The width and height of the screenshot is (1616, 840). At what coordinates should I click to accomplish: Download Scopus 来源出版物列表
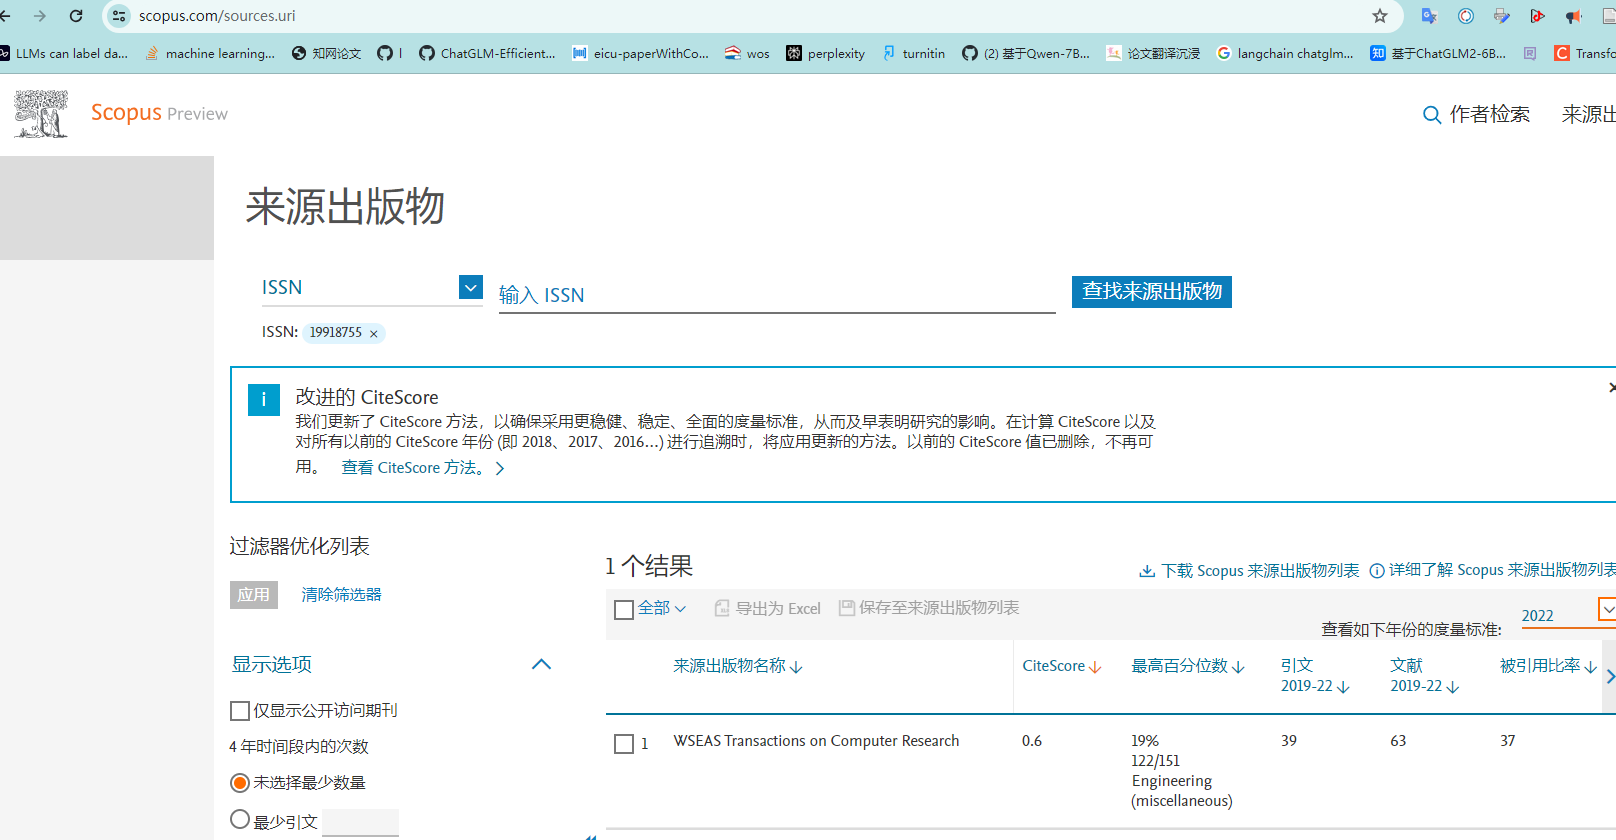(1249, 571)
